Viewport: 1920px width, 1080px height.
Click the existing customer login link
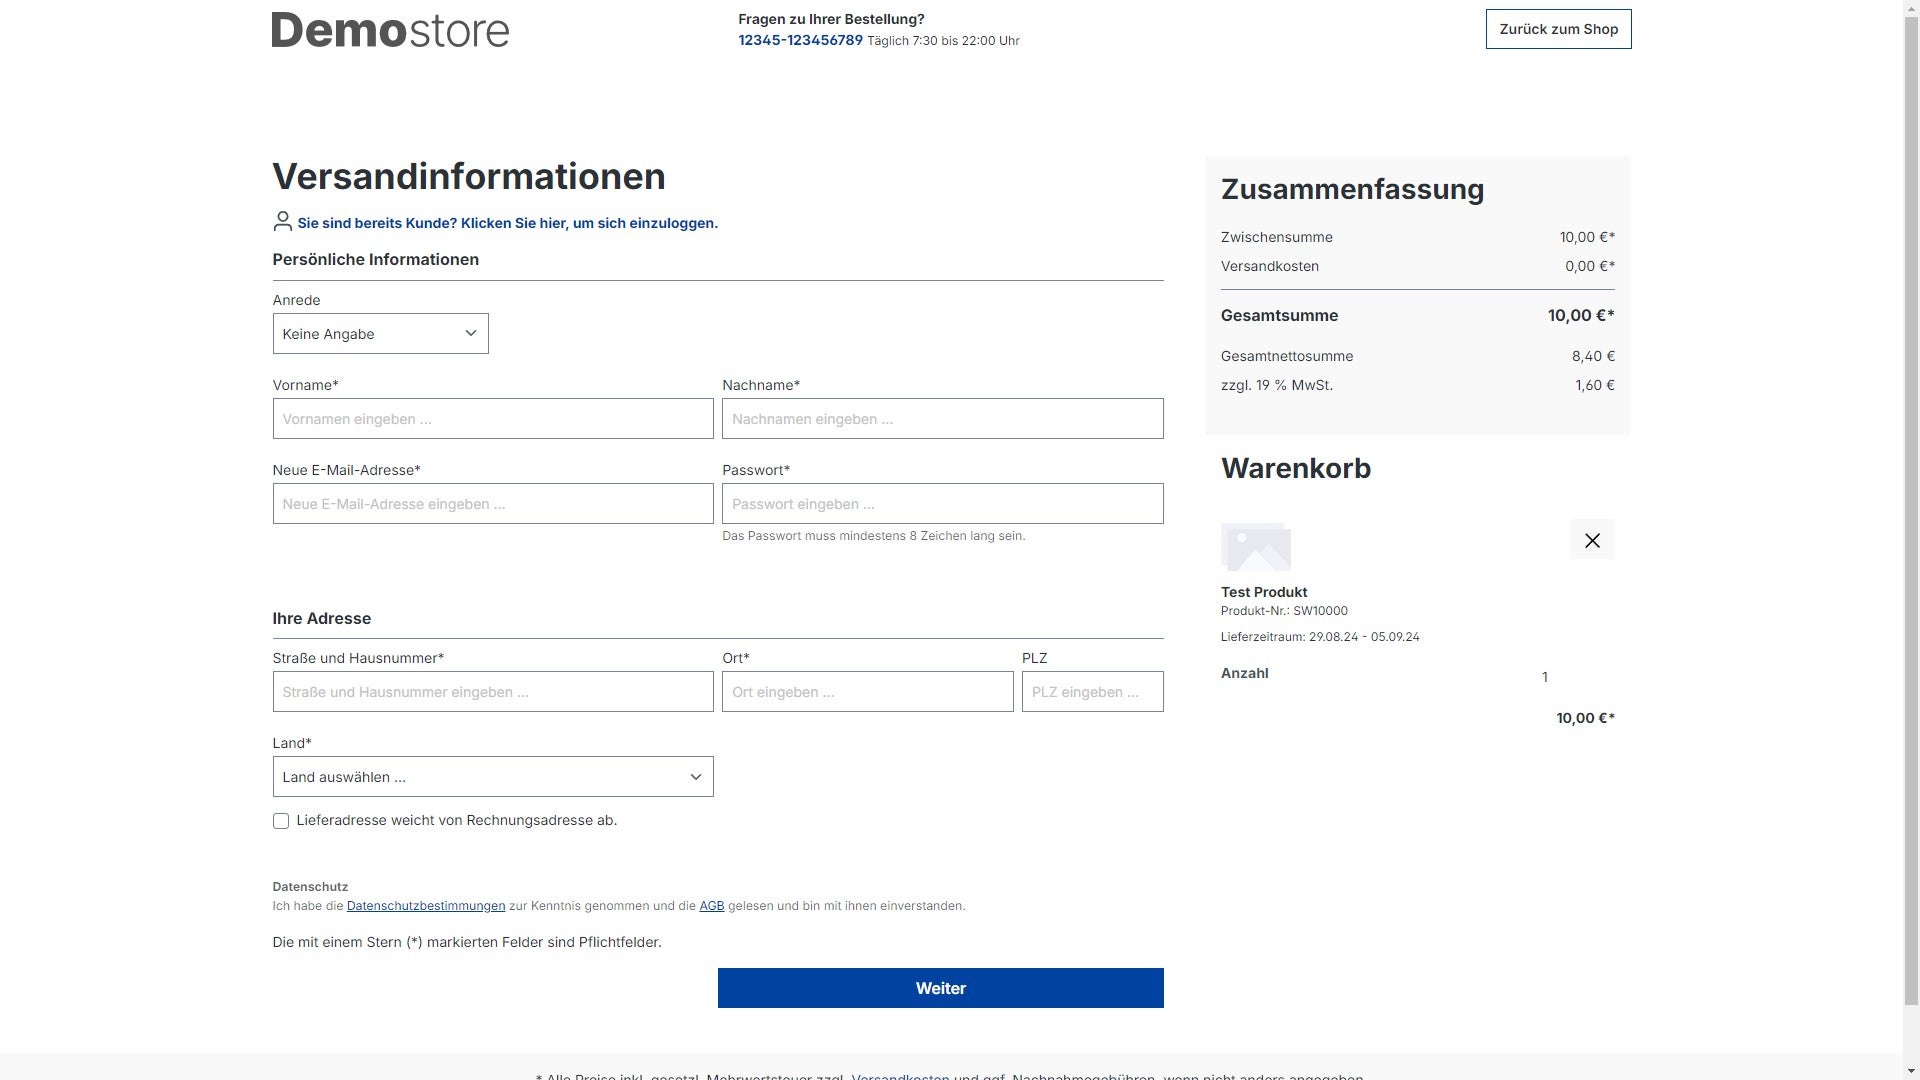(507, 223)
